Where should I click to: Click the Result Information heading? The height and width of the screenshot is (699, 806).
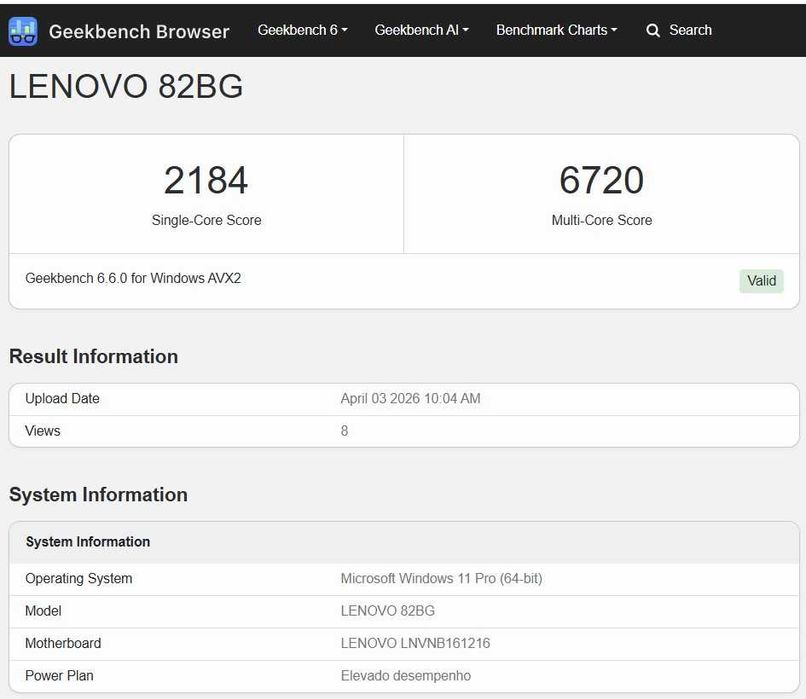94,356
